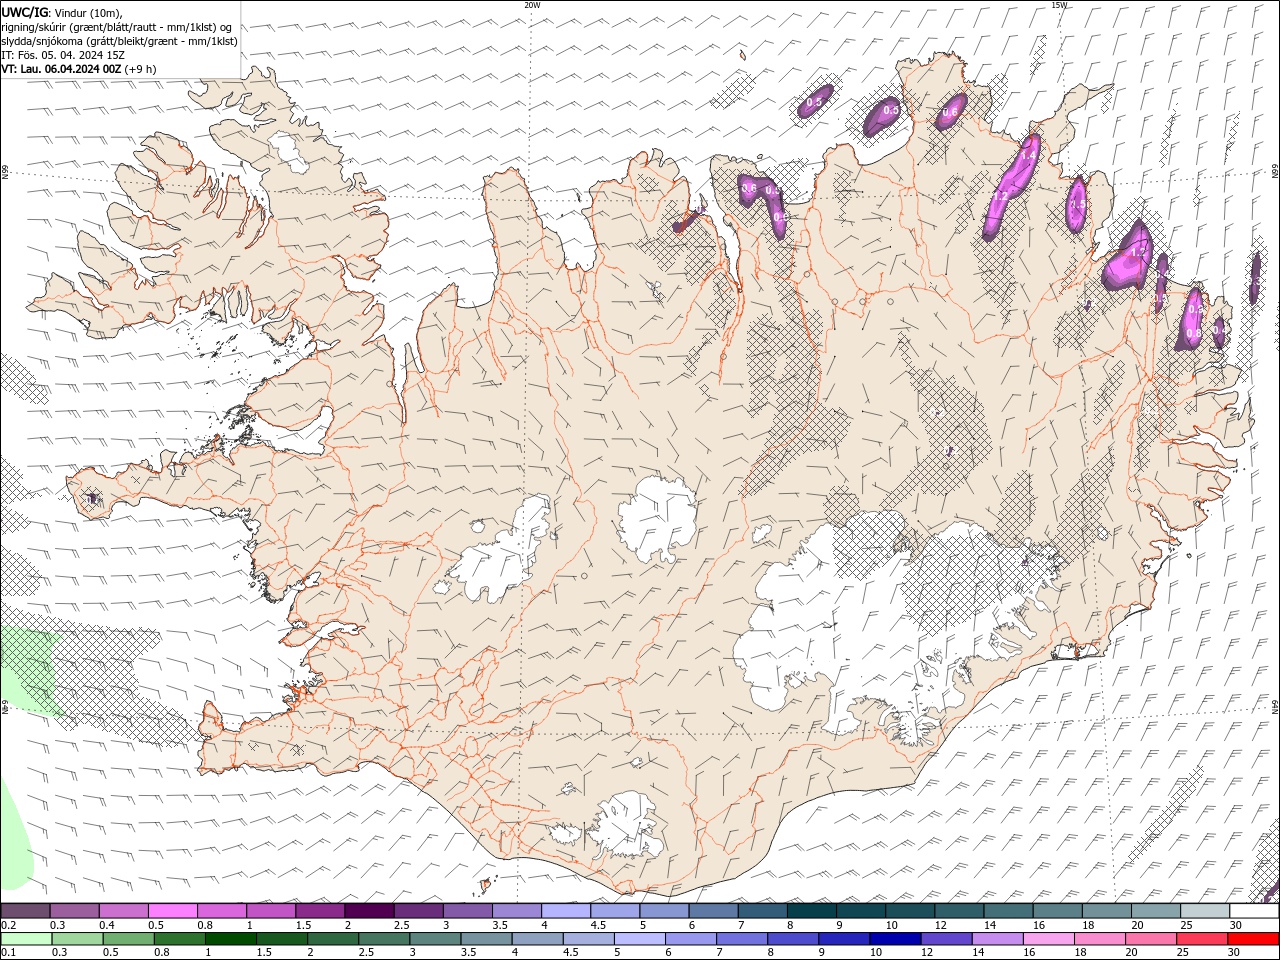Select the 'VT: Lau. 06.04.2024 00Z (+9 h)' line
The height and width of the screenshot is (960, 1280).
click(79, 69)
